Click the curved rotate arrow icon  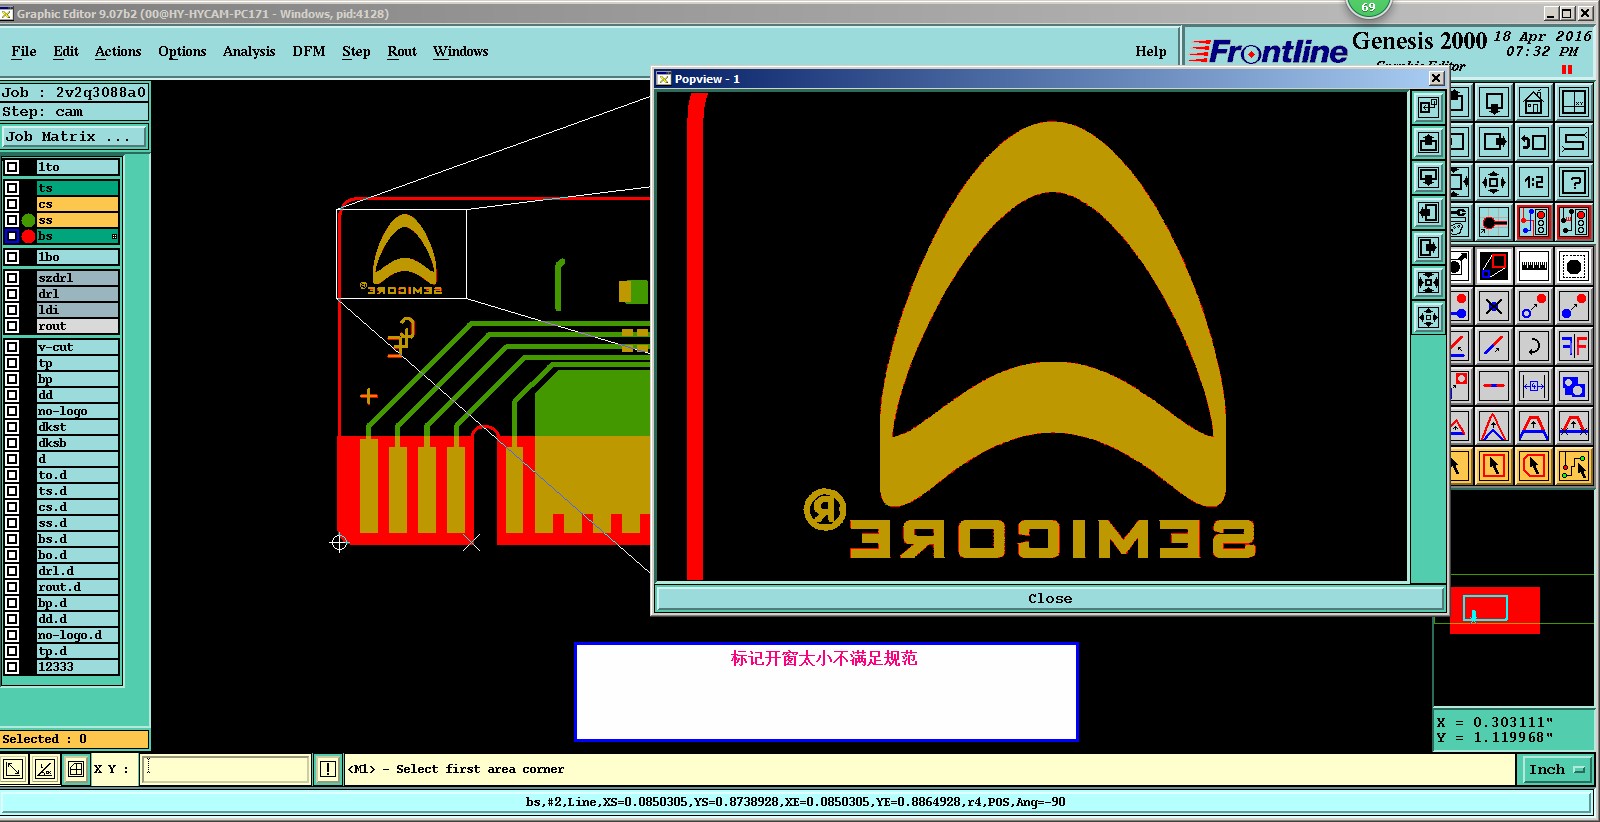[1533, 347]
